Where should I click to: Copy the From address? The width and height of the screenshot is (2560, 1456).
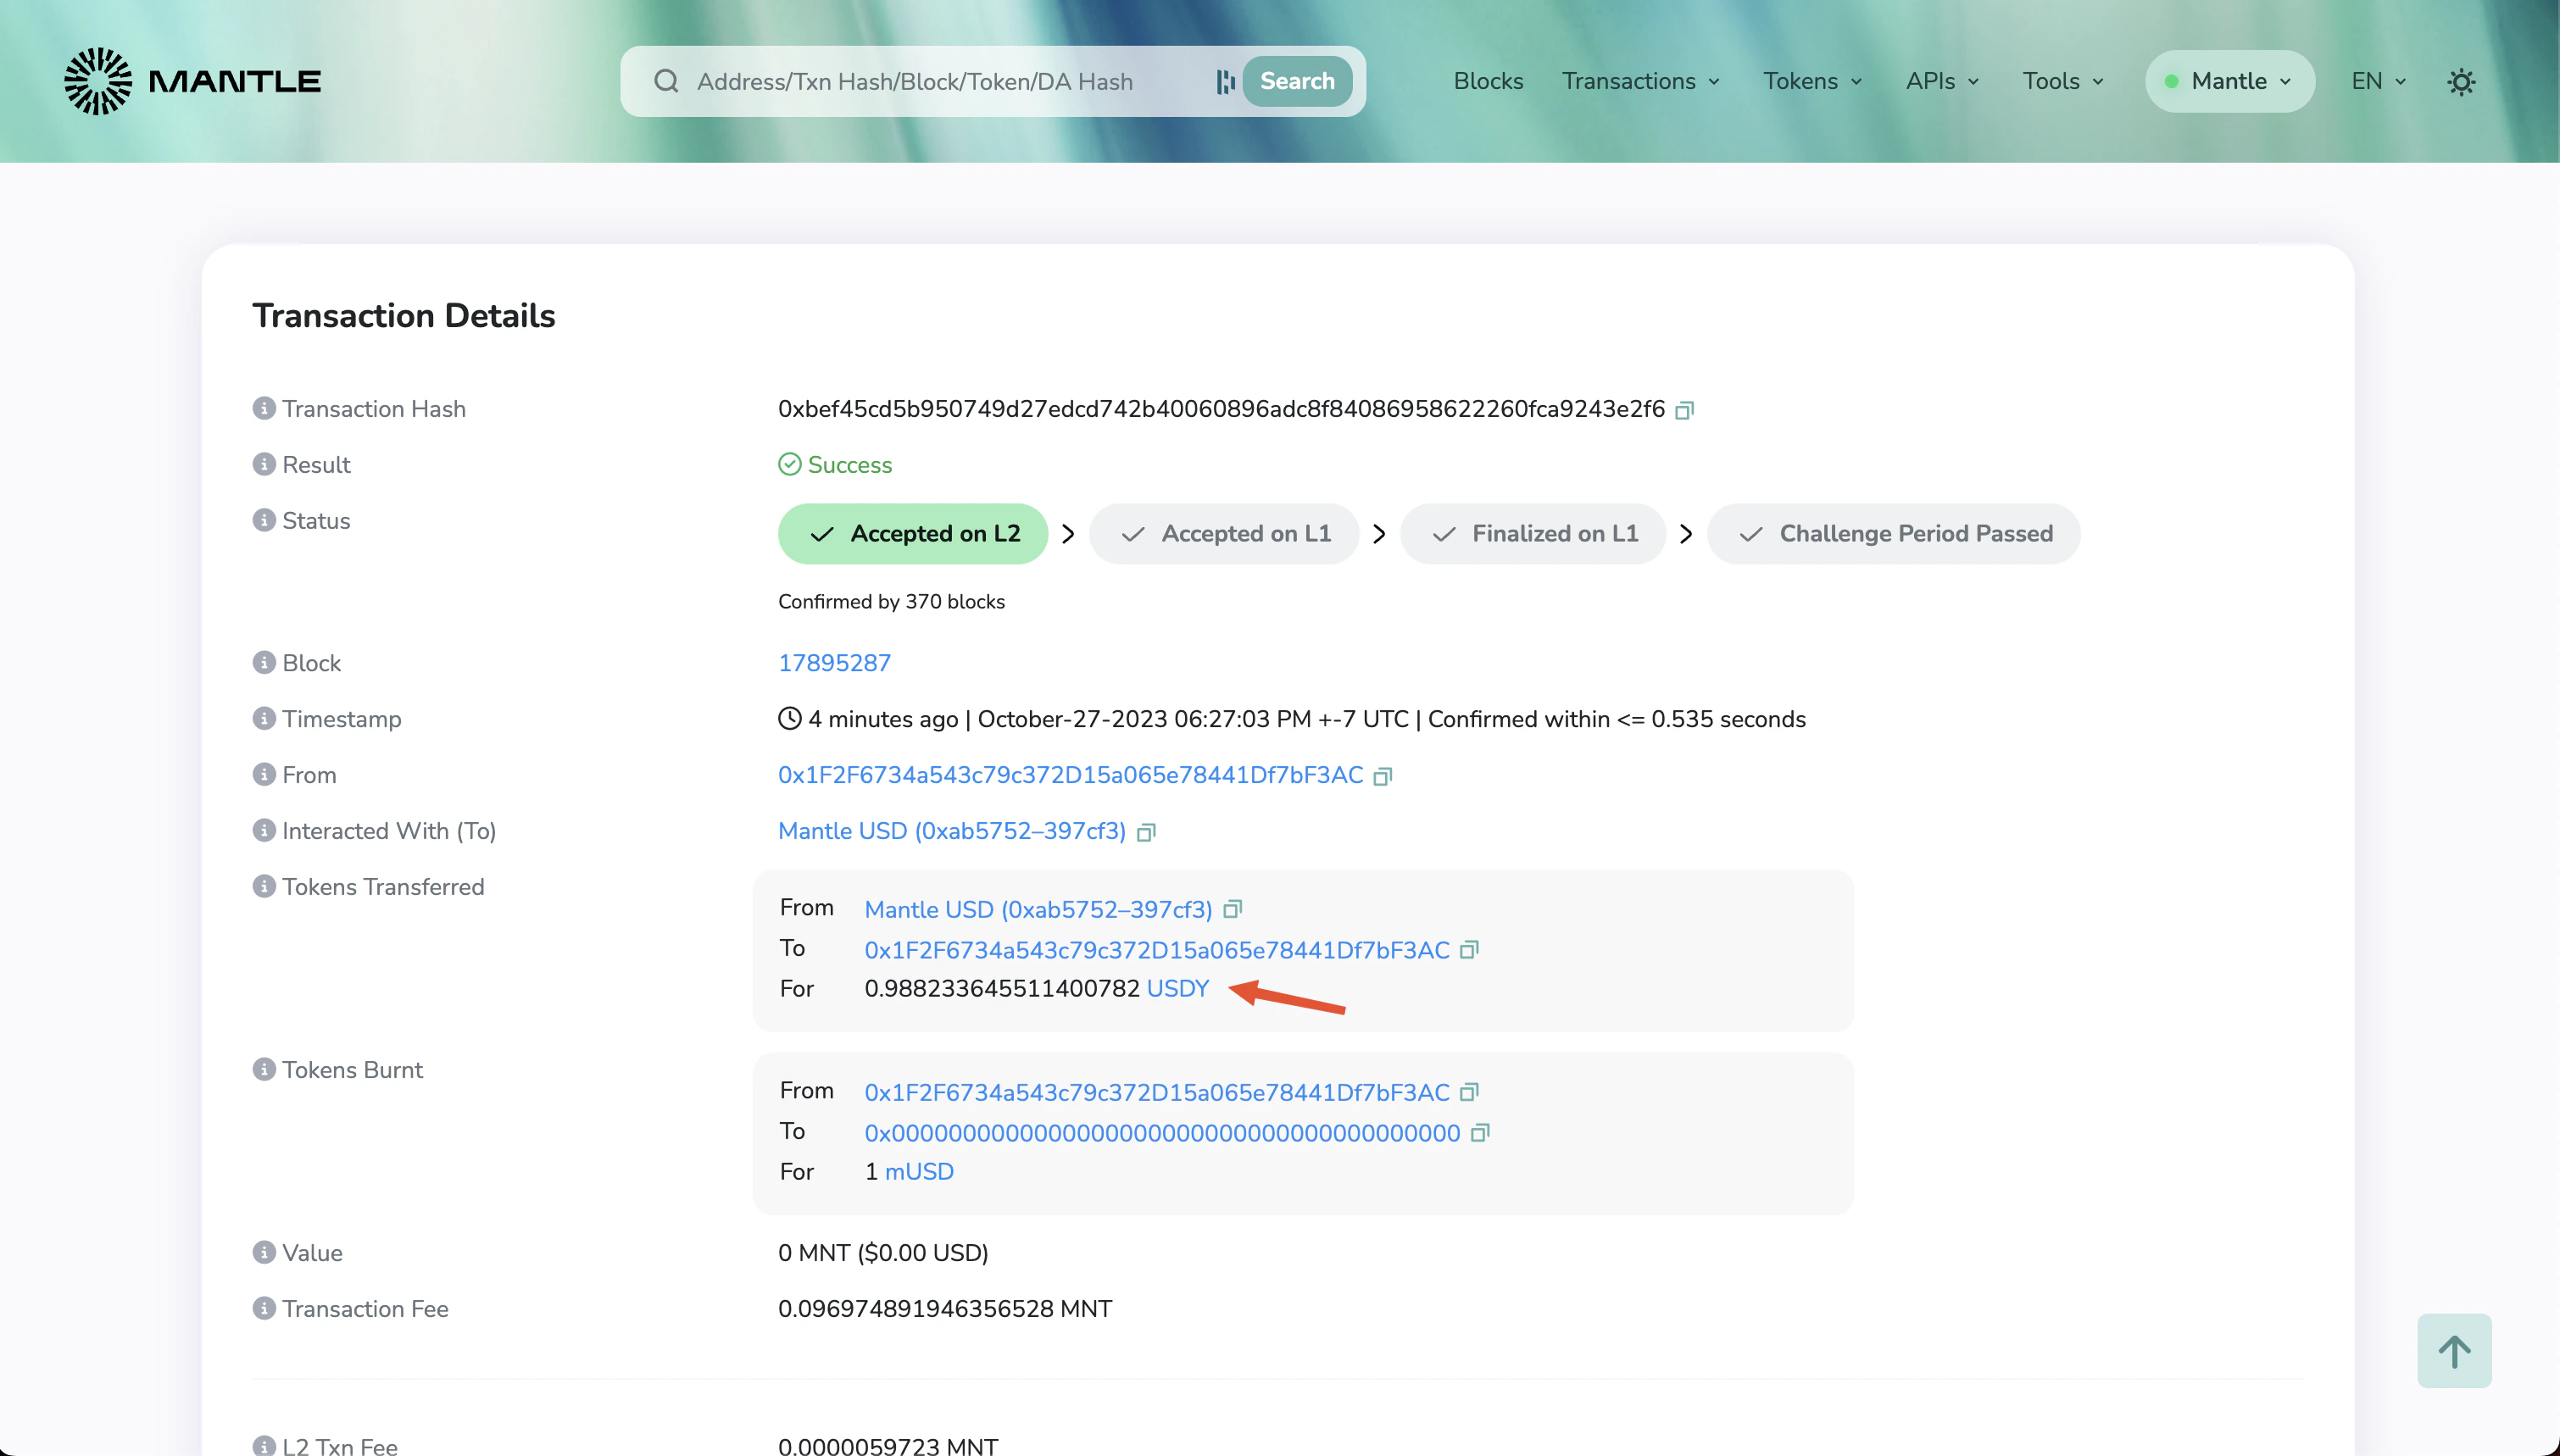[x=1383, y=776]
